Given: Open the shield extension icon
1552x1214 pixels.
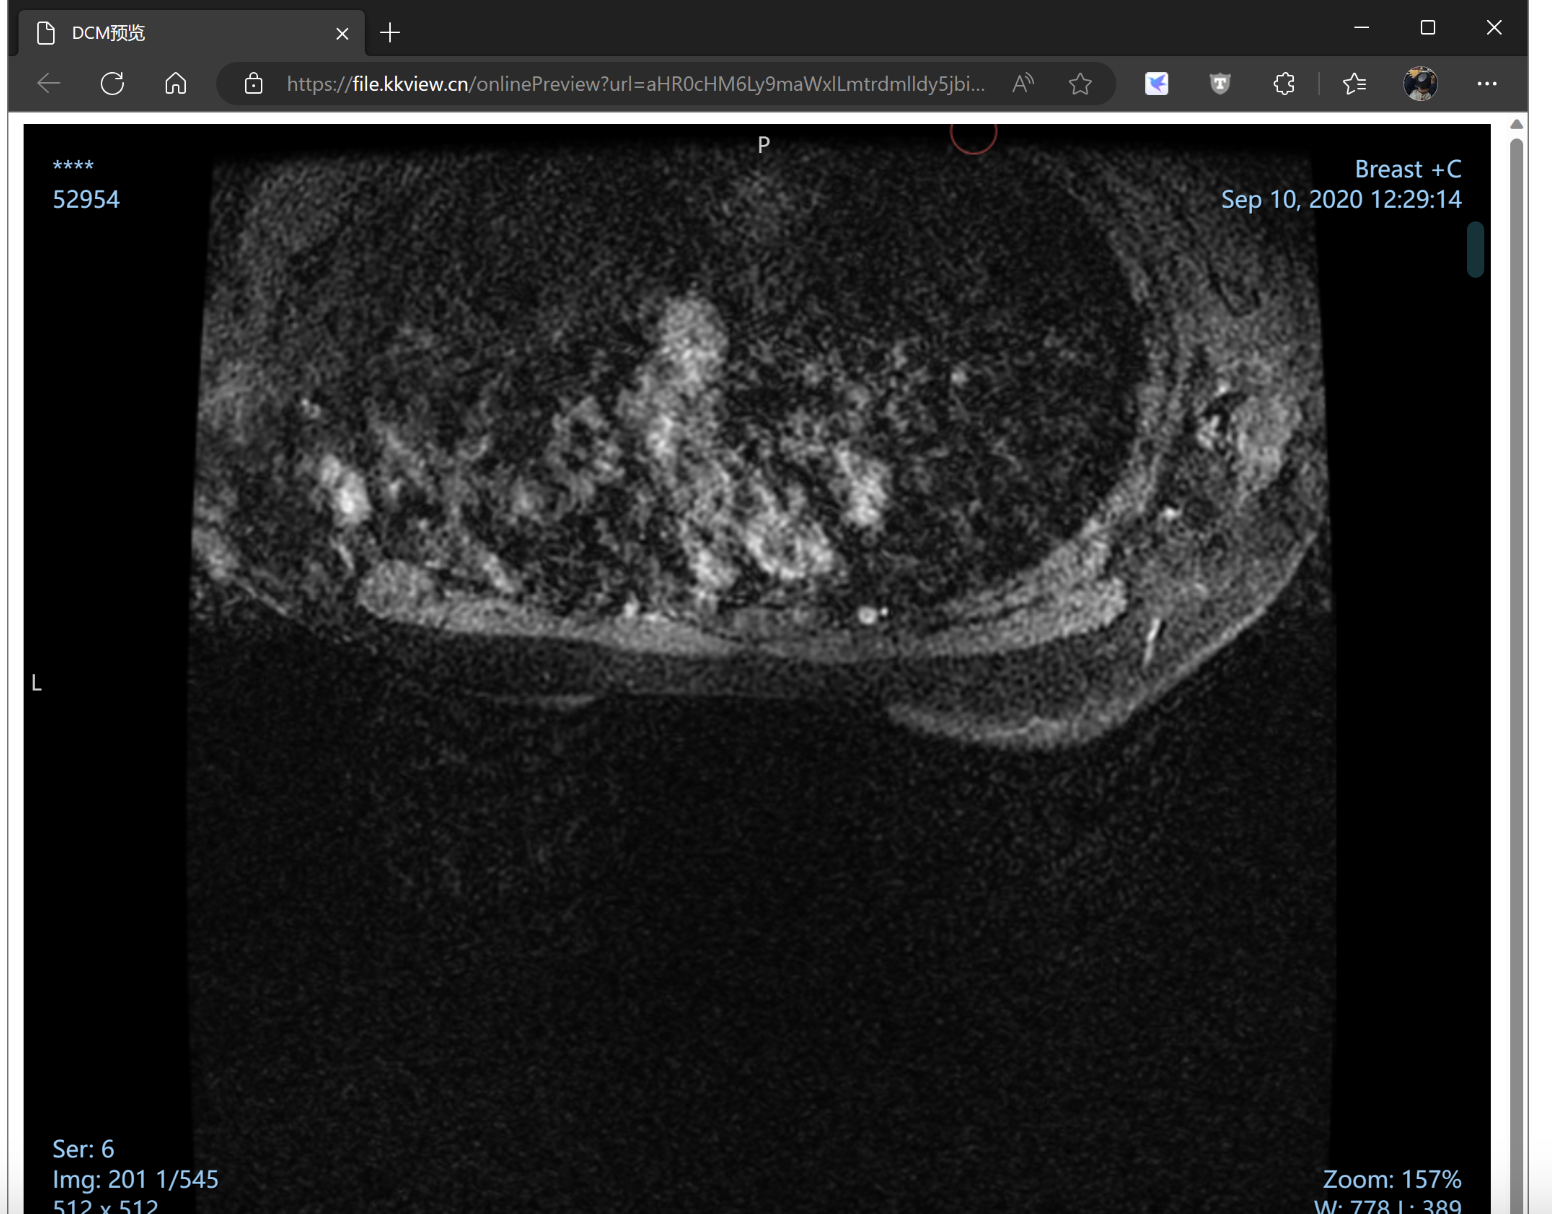Looking at the screenshot, I should pyautogui.click(x=1219, y=84).
